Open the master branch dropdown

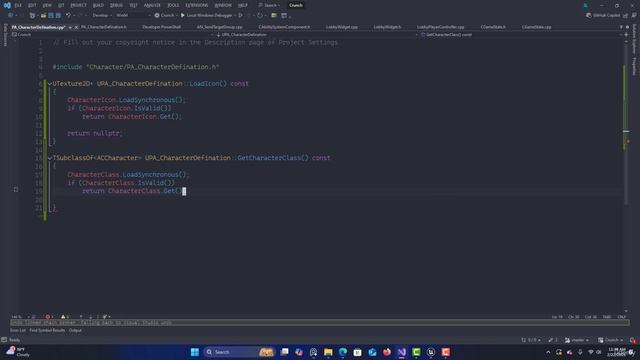(577, 340)
